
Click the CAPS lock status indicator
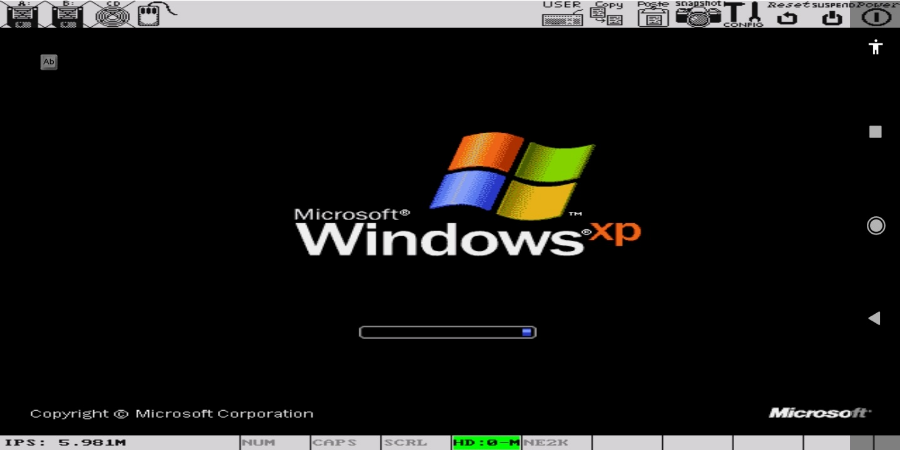346,443
